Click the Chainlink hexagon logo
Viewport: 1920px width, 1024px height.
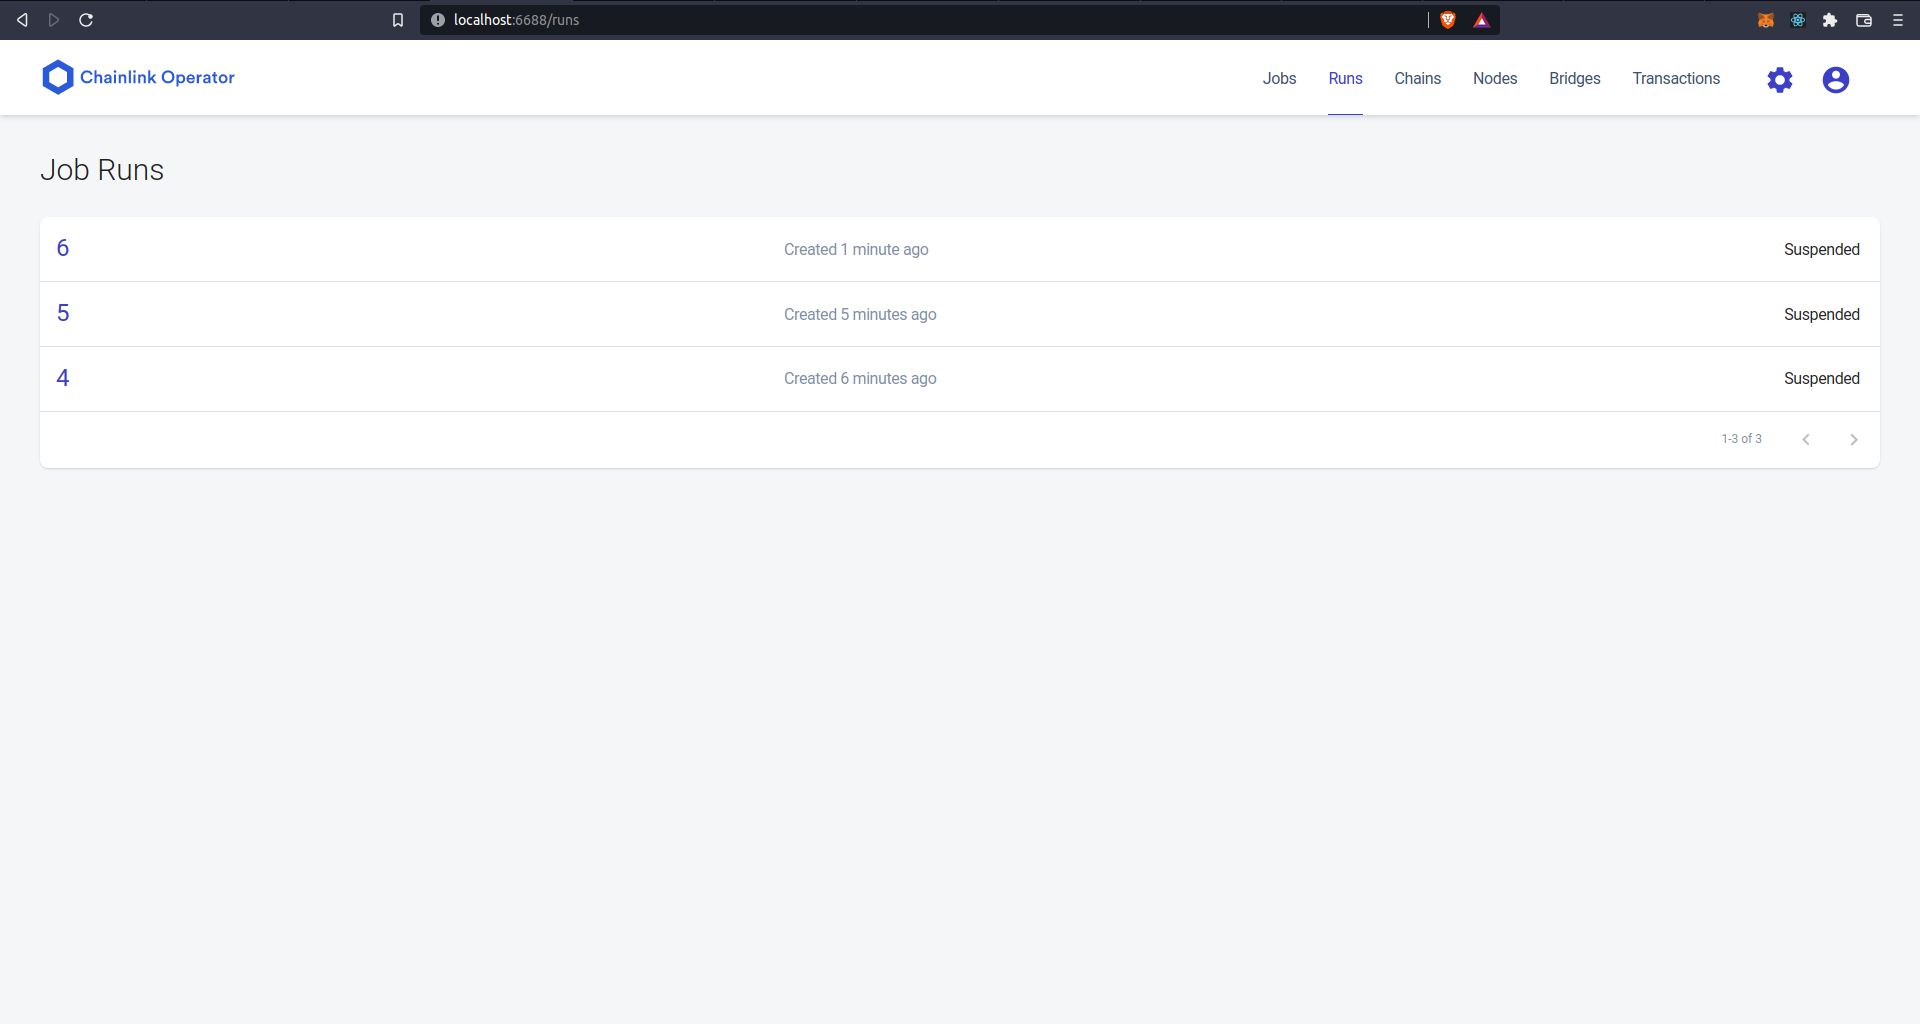[58, 77]
